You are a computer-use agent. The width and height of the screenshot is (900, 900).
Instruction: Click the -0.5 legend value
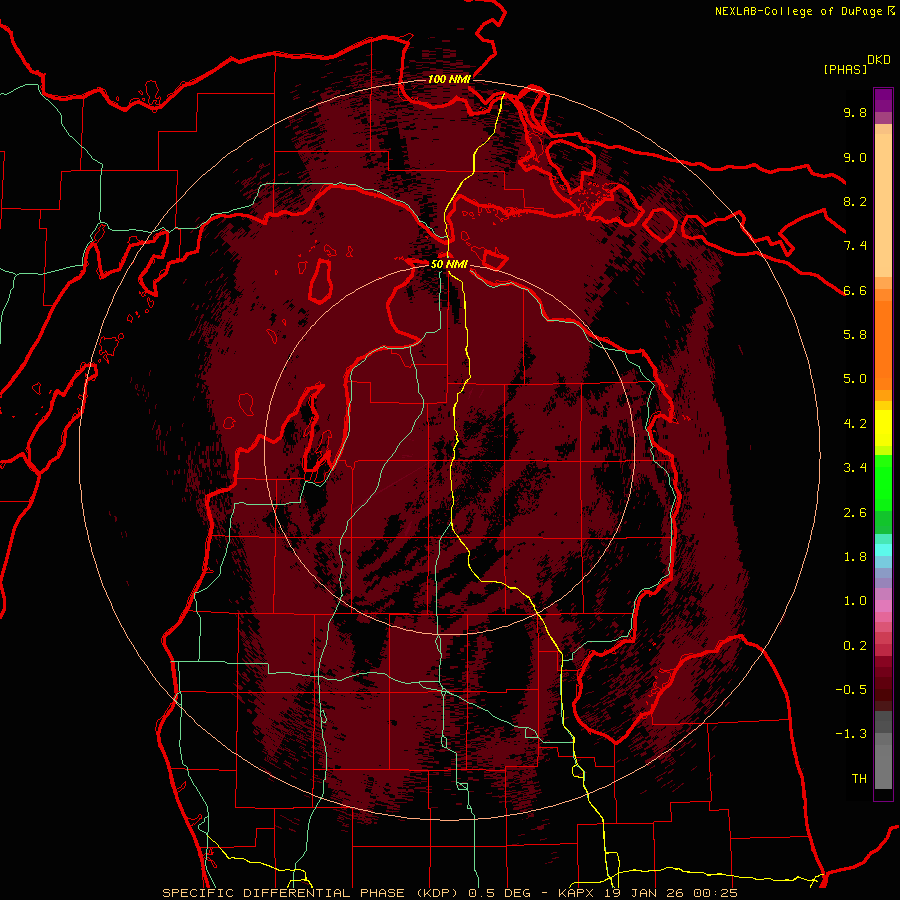[x=851, y=690]
